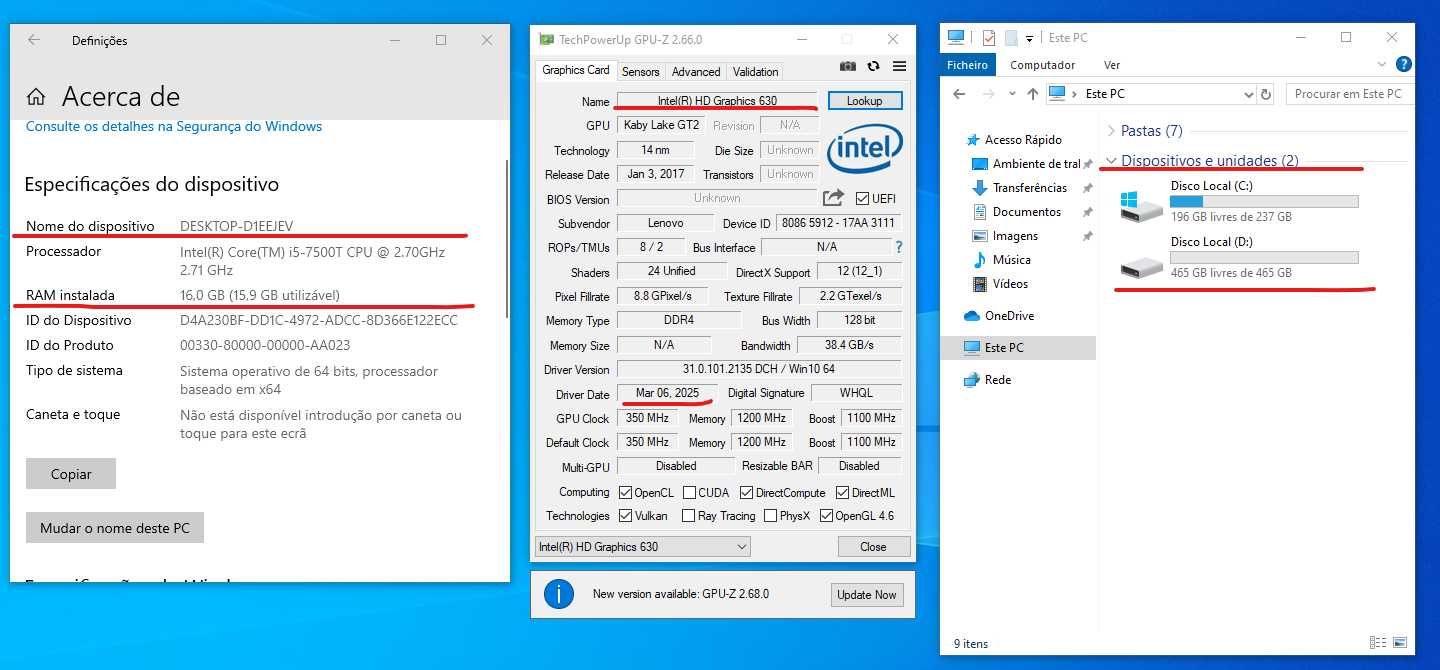The width and height of the screenshot is (1440, 670).
Task: Open the GPU selection dropdown
Action: [x=642, y=547]
